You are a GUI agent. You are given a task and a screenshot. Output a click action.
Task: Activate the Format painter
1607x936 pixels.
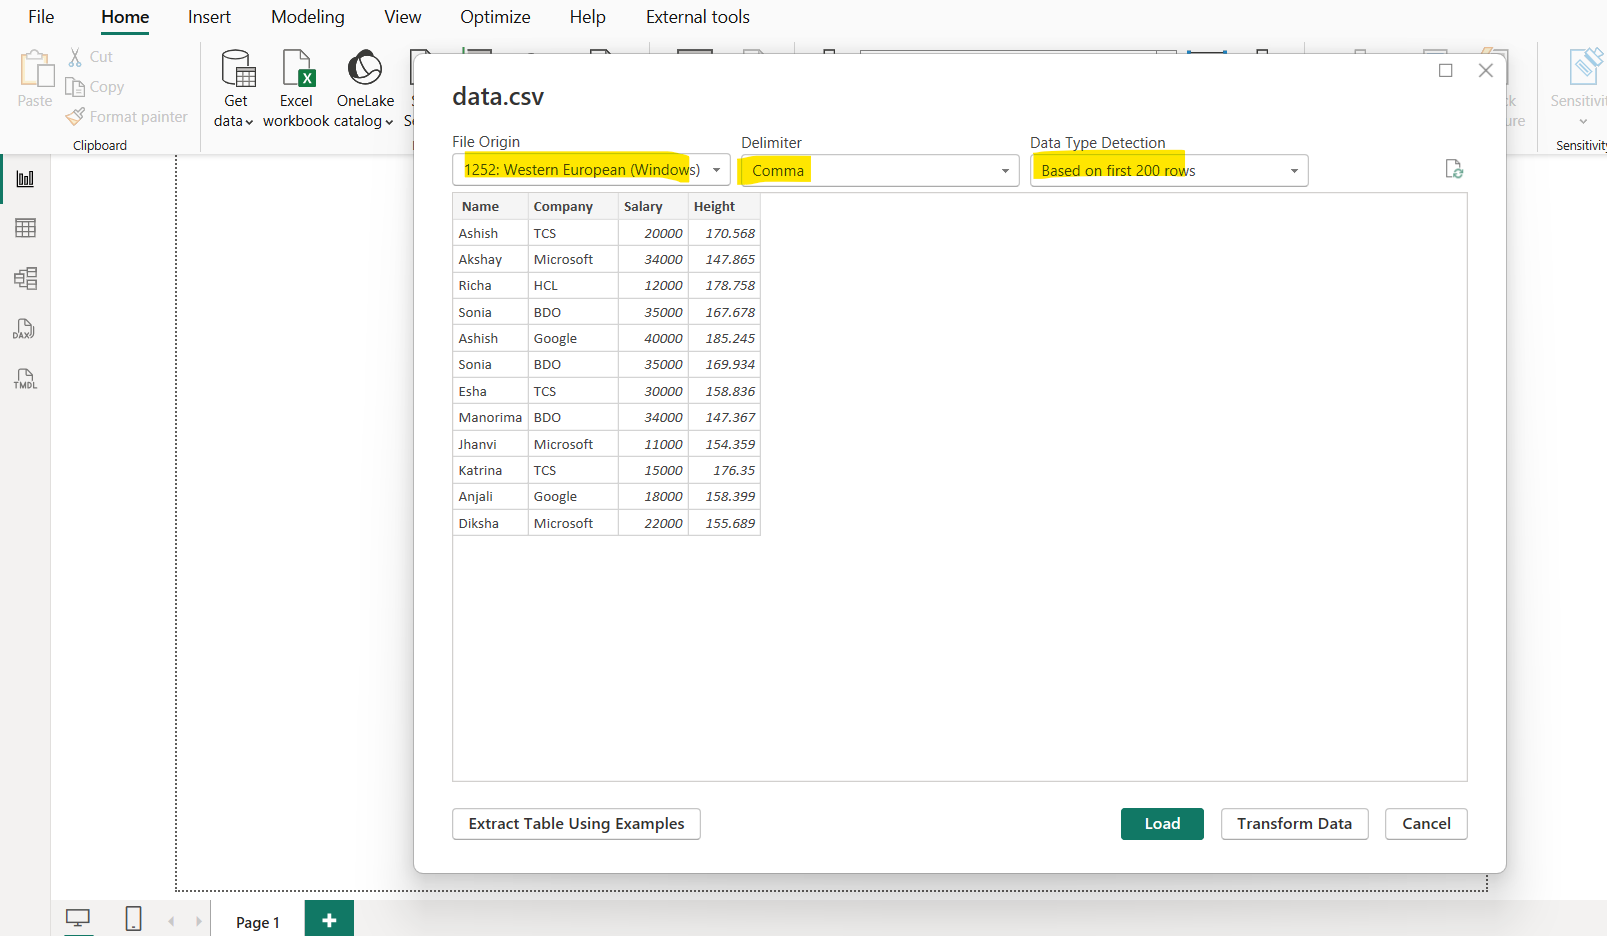click(x=126, y=116)
